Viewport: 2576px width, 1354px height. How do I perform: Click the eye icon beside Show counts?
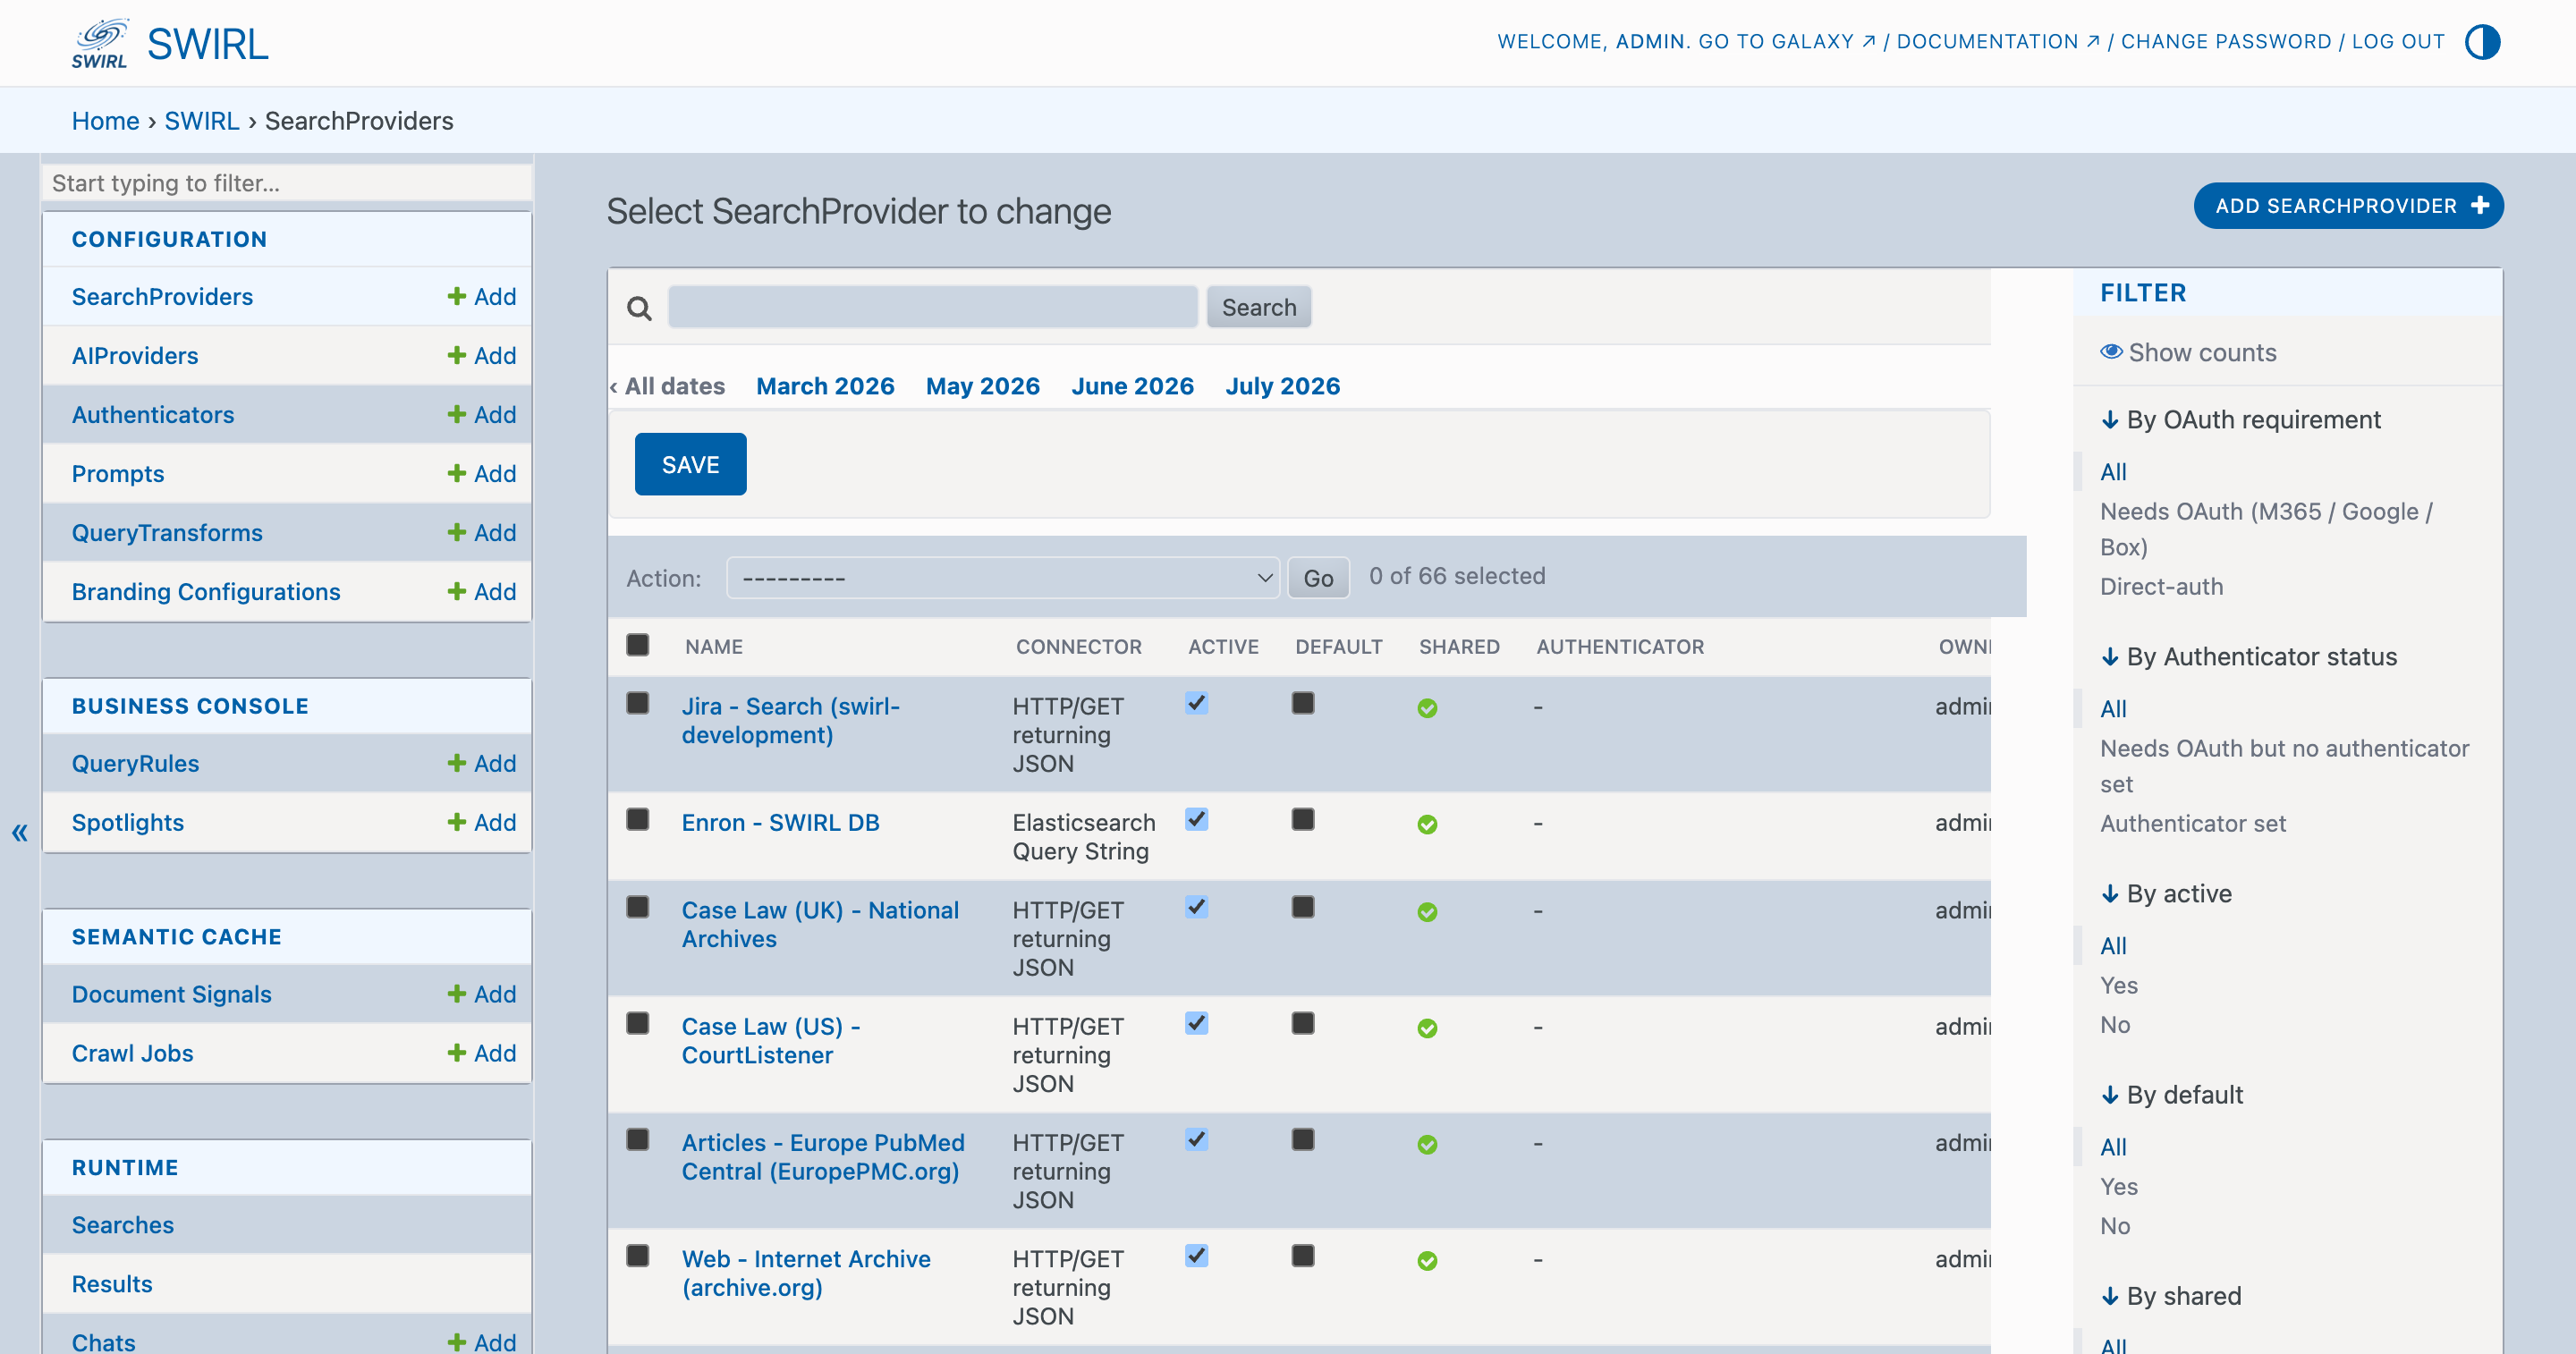pyautogui.click(x=2111, y=352)
